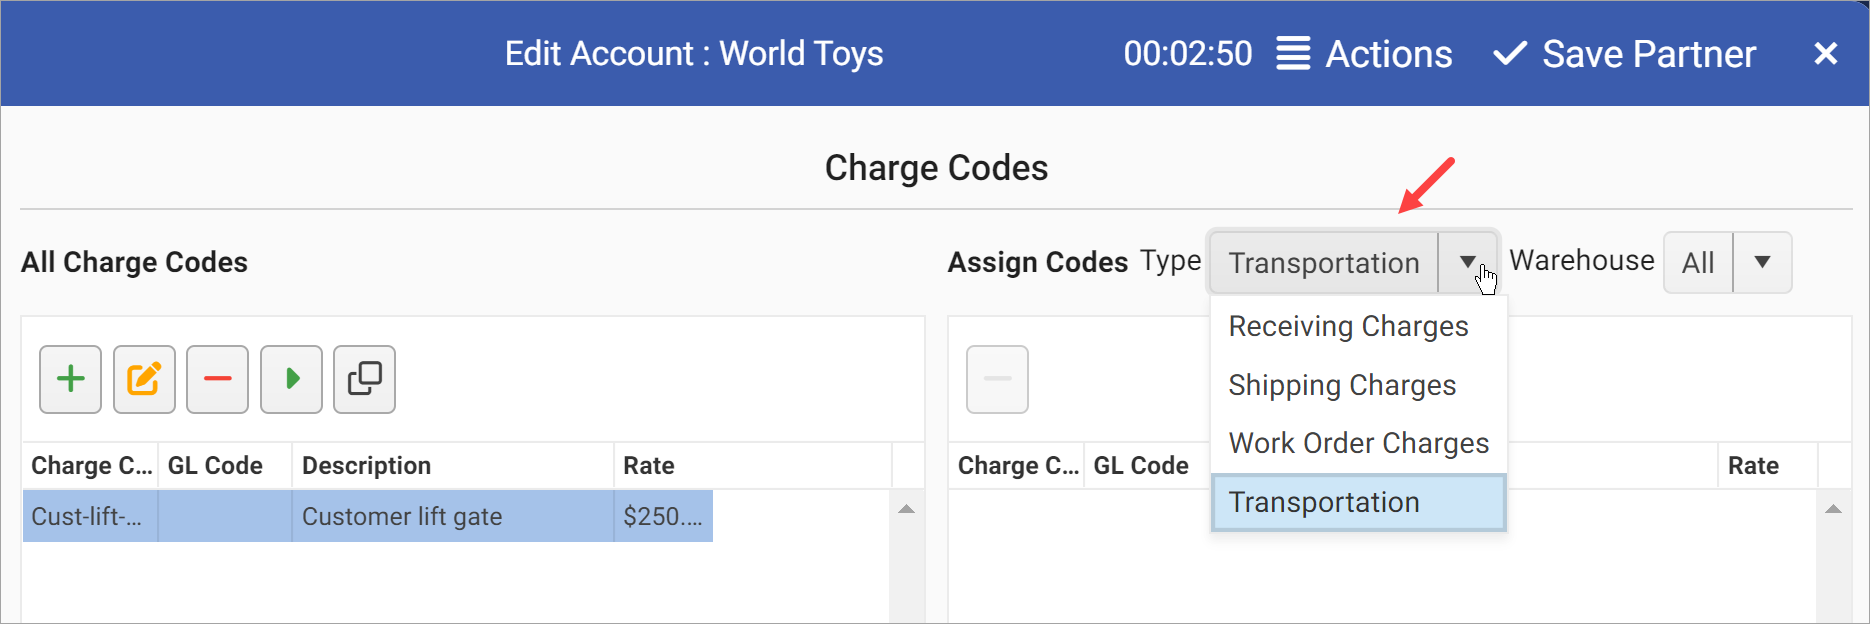Image resolution: width=1870 pixels, height=624 pixels.
Task: Delete the selected charge code
Action: (217, 379)
